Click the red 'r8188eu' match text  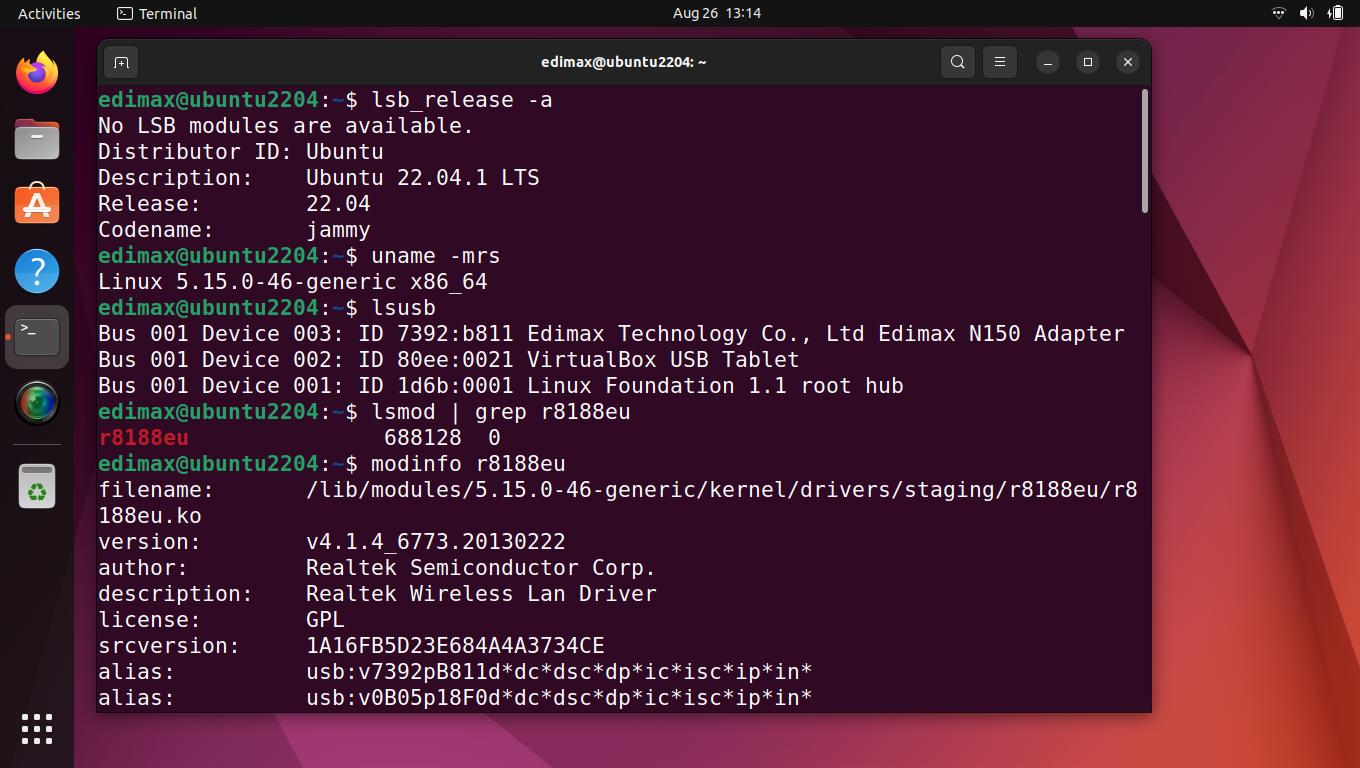pyautogui.click(x=143, y=438)
